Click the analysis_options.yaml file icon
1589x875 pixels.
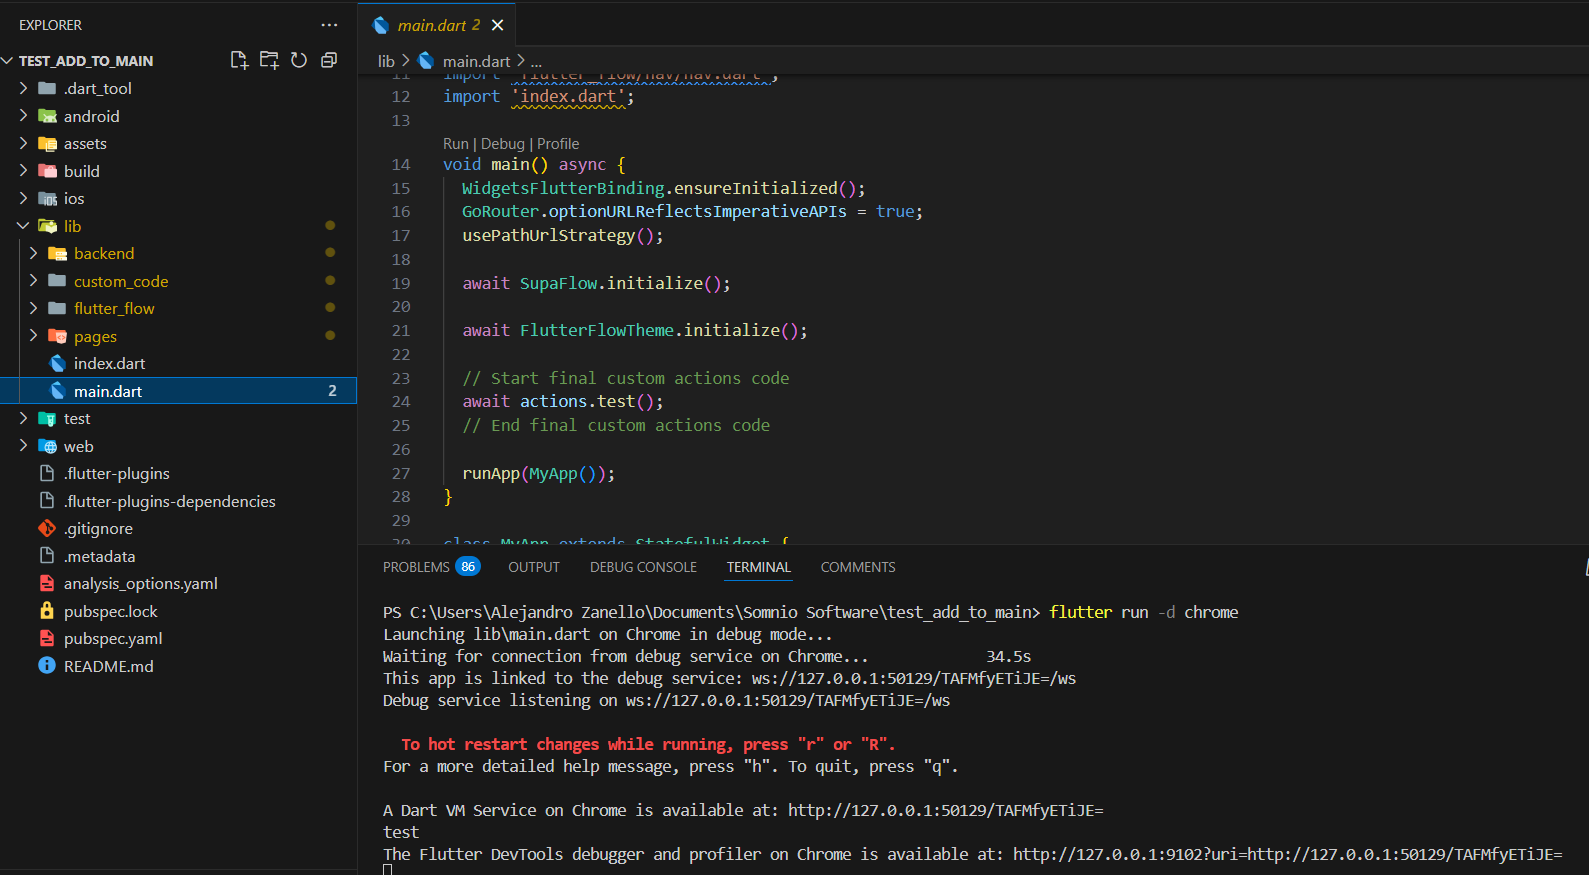pos(47,583)
